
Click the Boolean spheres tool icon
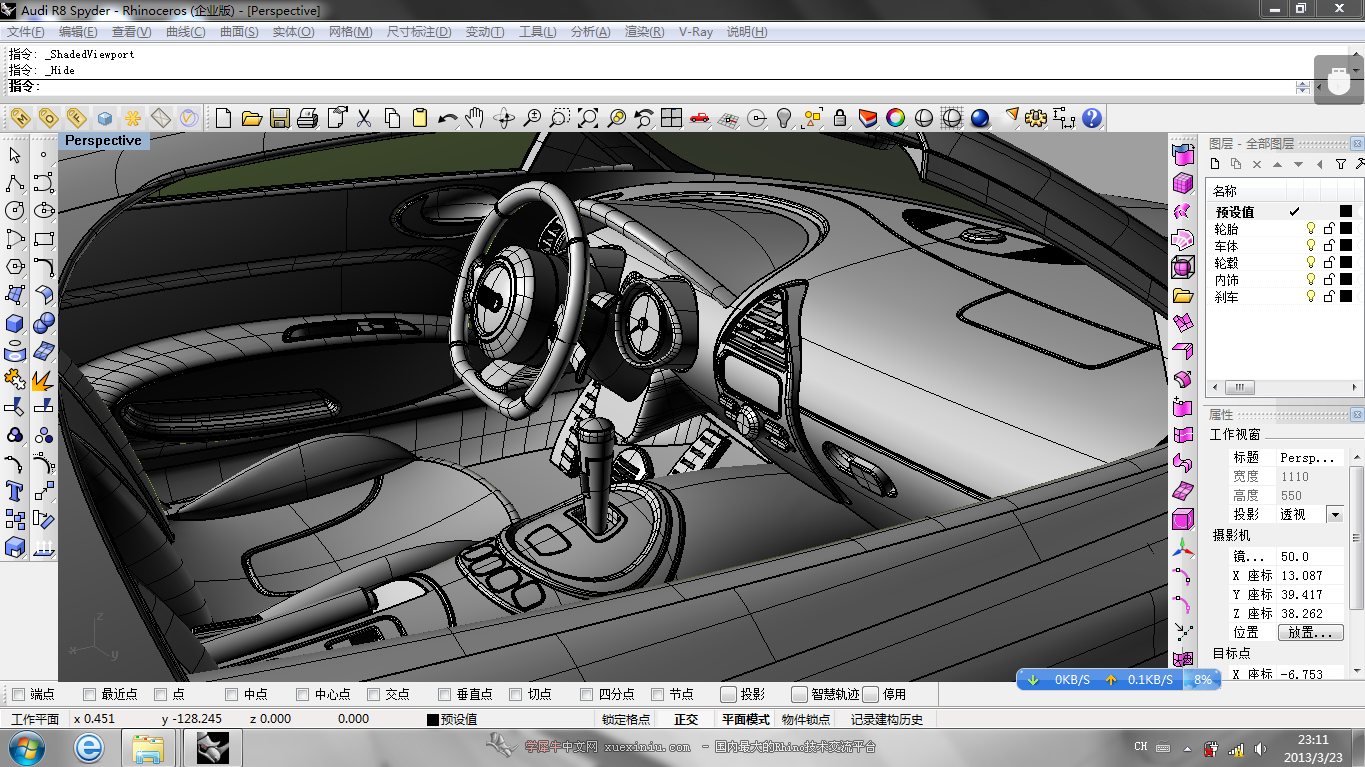click(43, 323)
